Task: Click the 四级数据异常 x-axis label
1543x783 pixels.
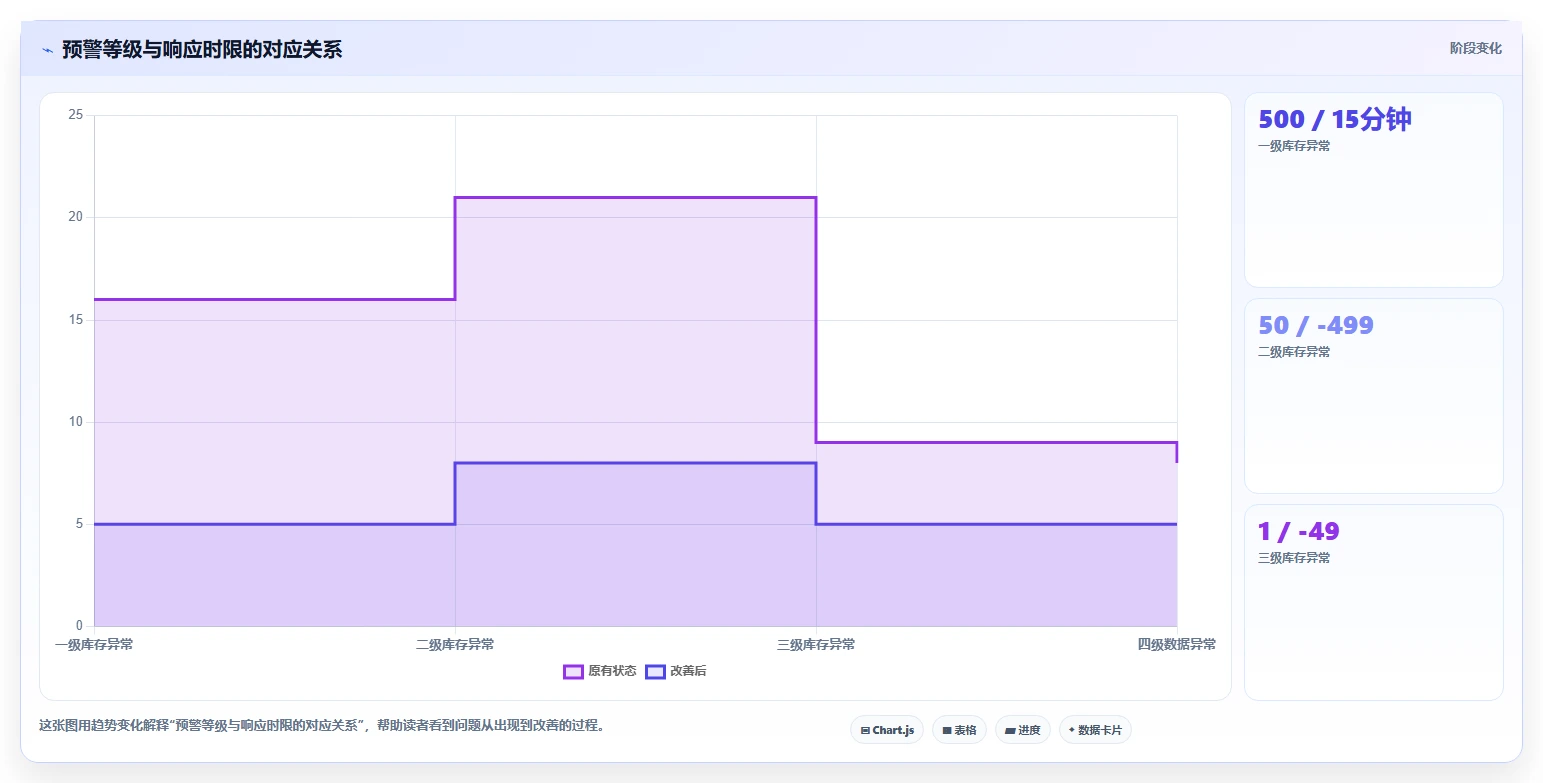Action: tap(1177, 644)
